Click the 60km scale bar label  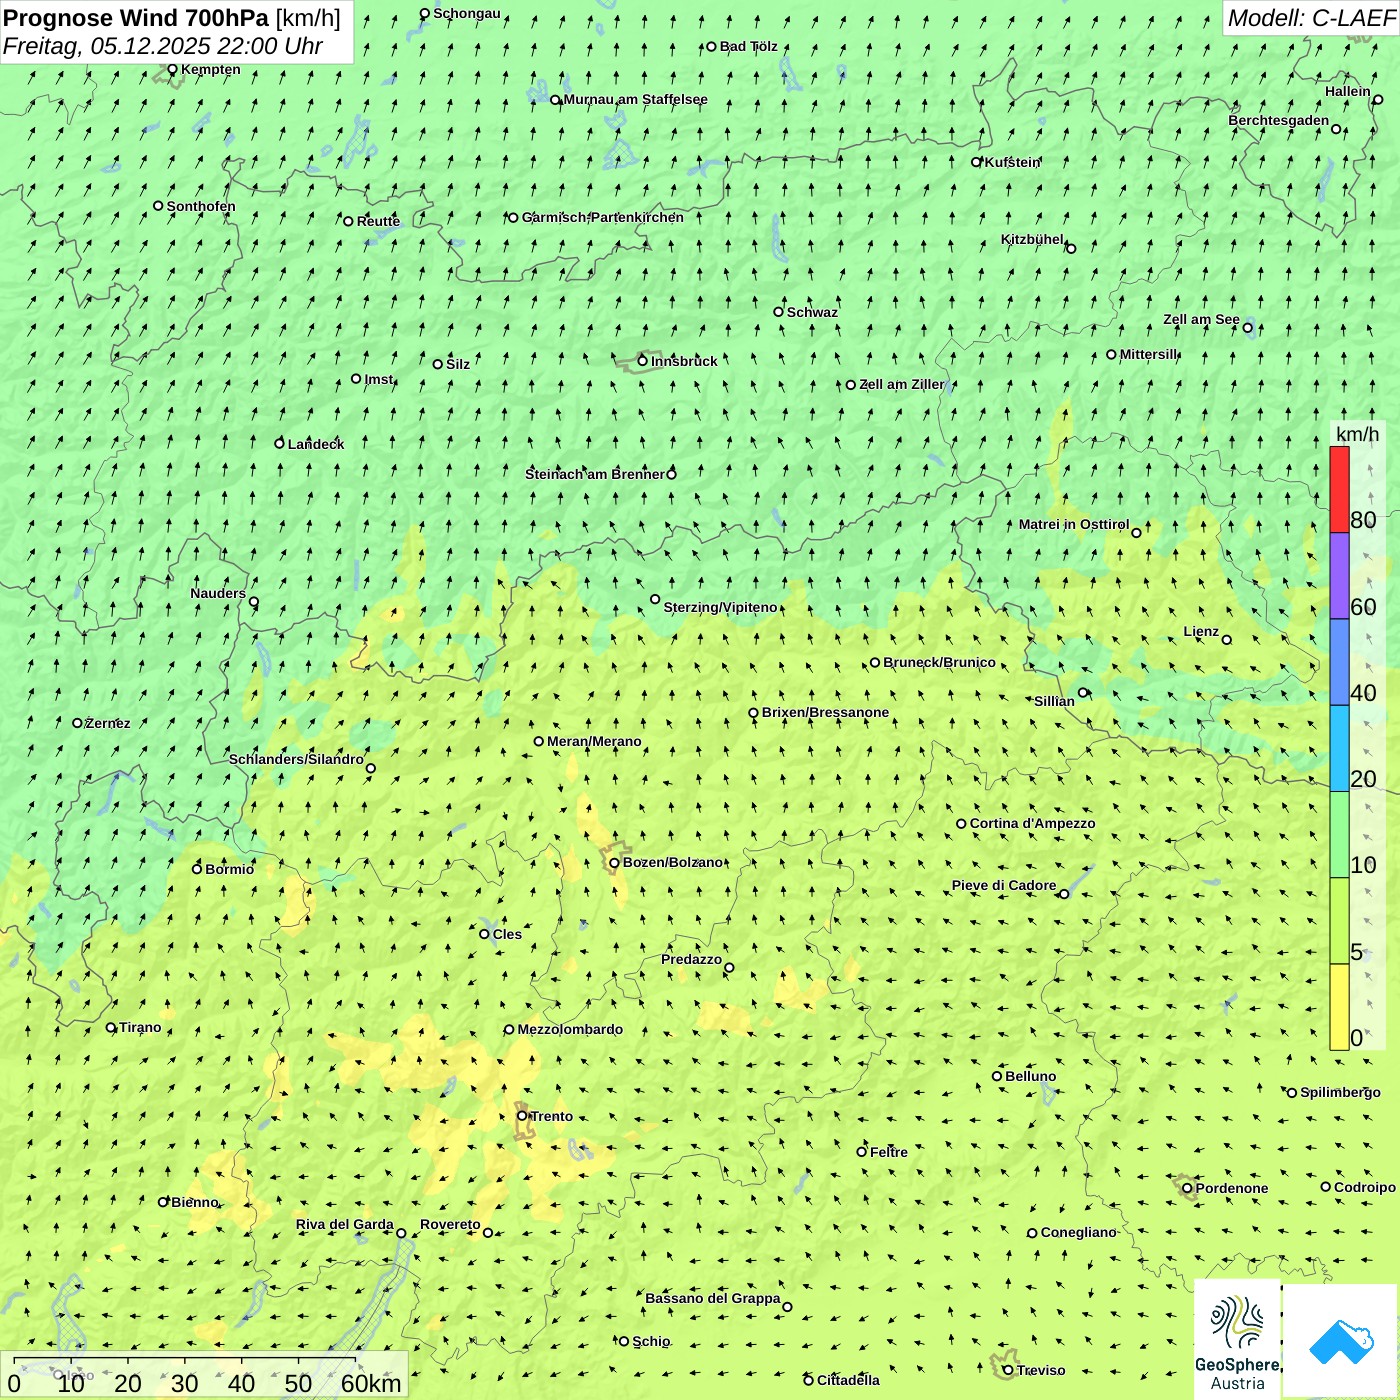coord(371,1384)
